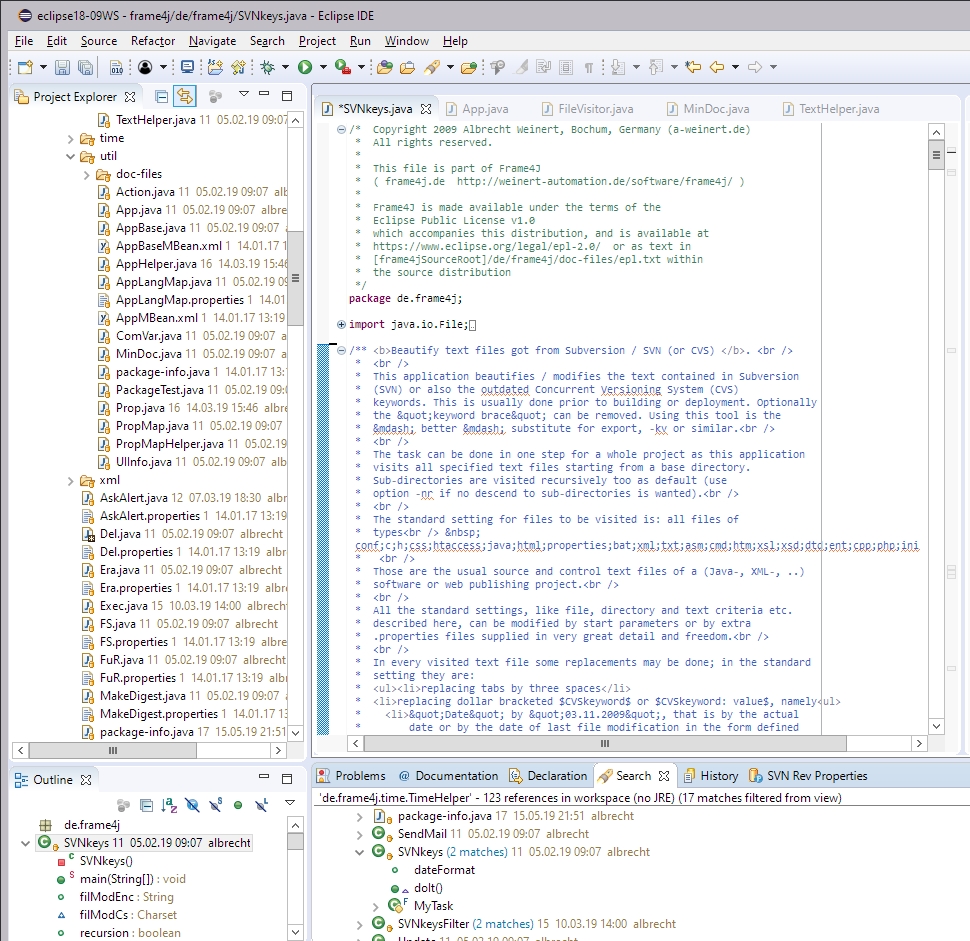
Task: Collapse all in Project Explorer
Action: tap(161, 97)
